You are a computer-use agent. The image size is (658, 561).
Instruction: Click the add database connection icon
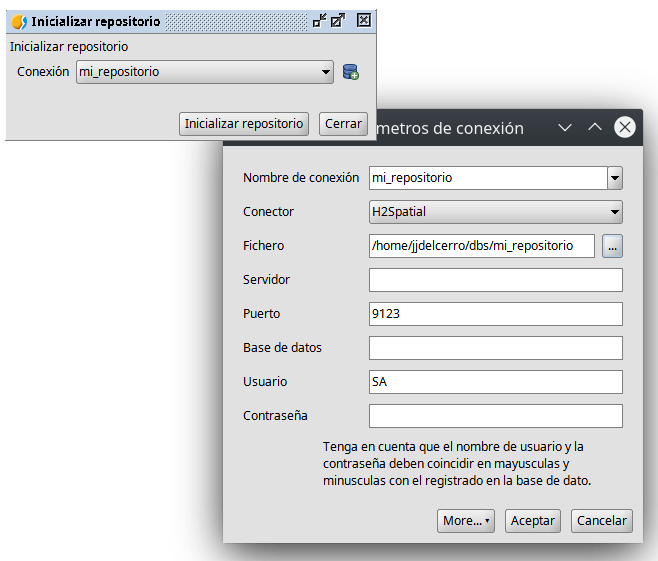coord(350,72)
